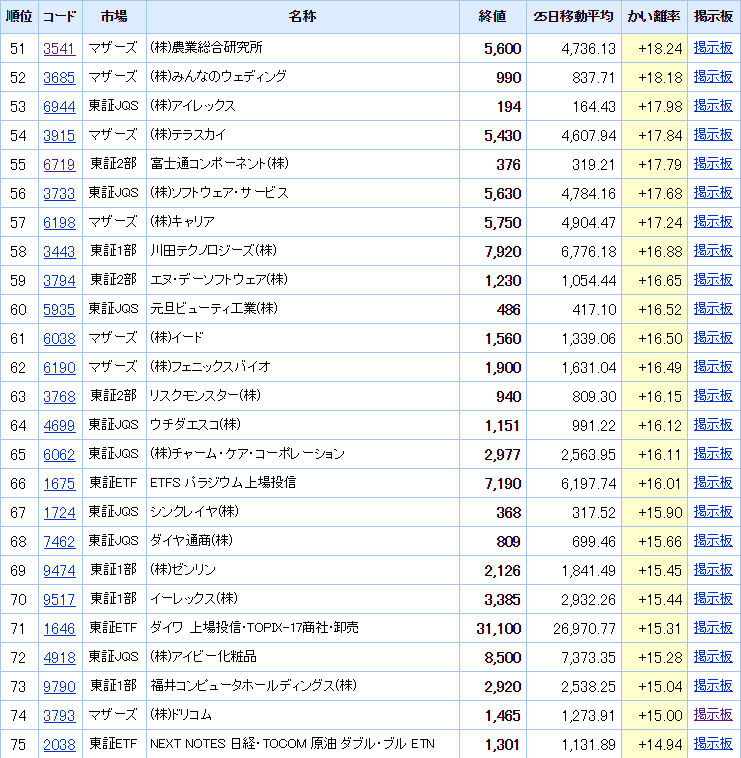The width and height of the screenshot is (741, 758).
Task: Open 掲示板 link for リスクモンスター row
Action: (713, 396)
